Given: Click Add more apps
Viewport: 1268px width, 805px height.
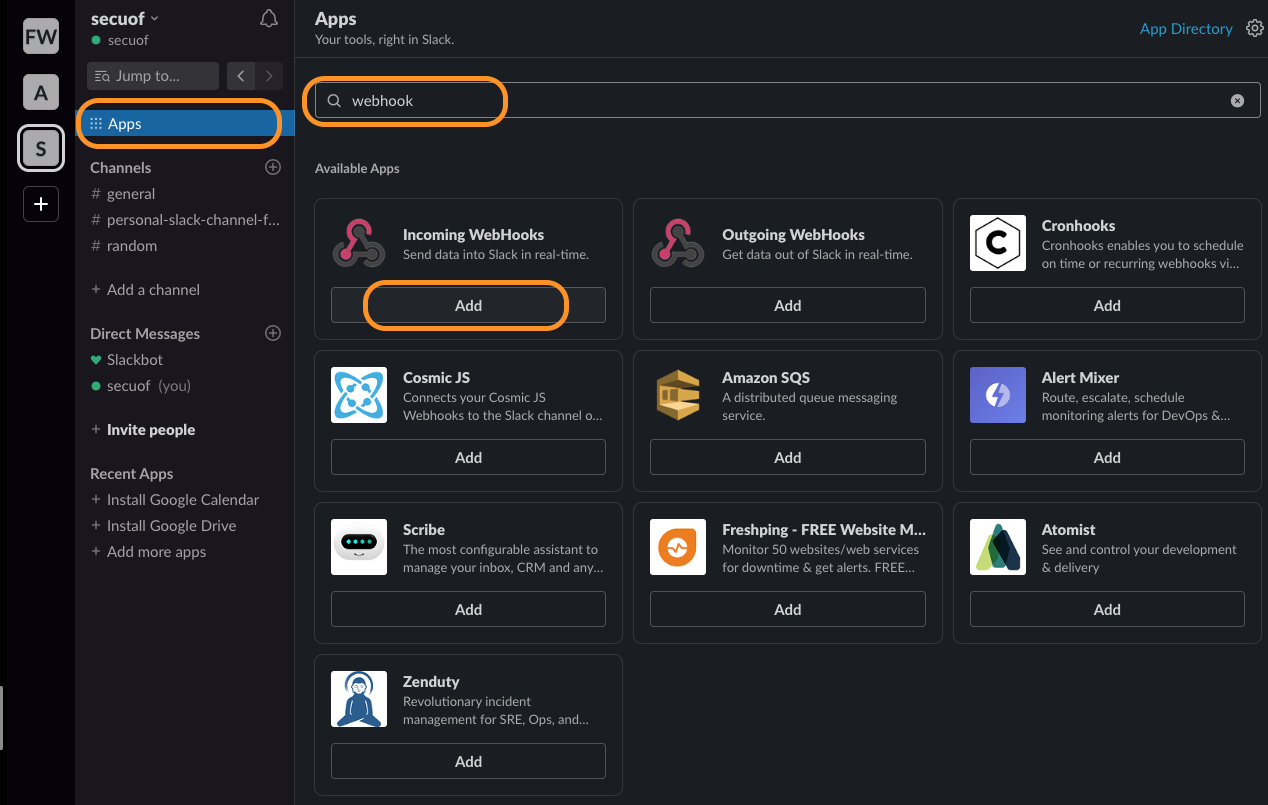Looking at the screenshot, I should 148,552.
